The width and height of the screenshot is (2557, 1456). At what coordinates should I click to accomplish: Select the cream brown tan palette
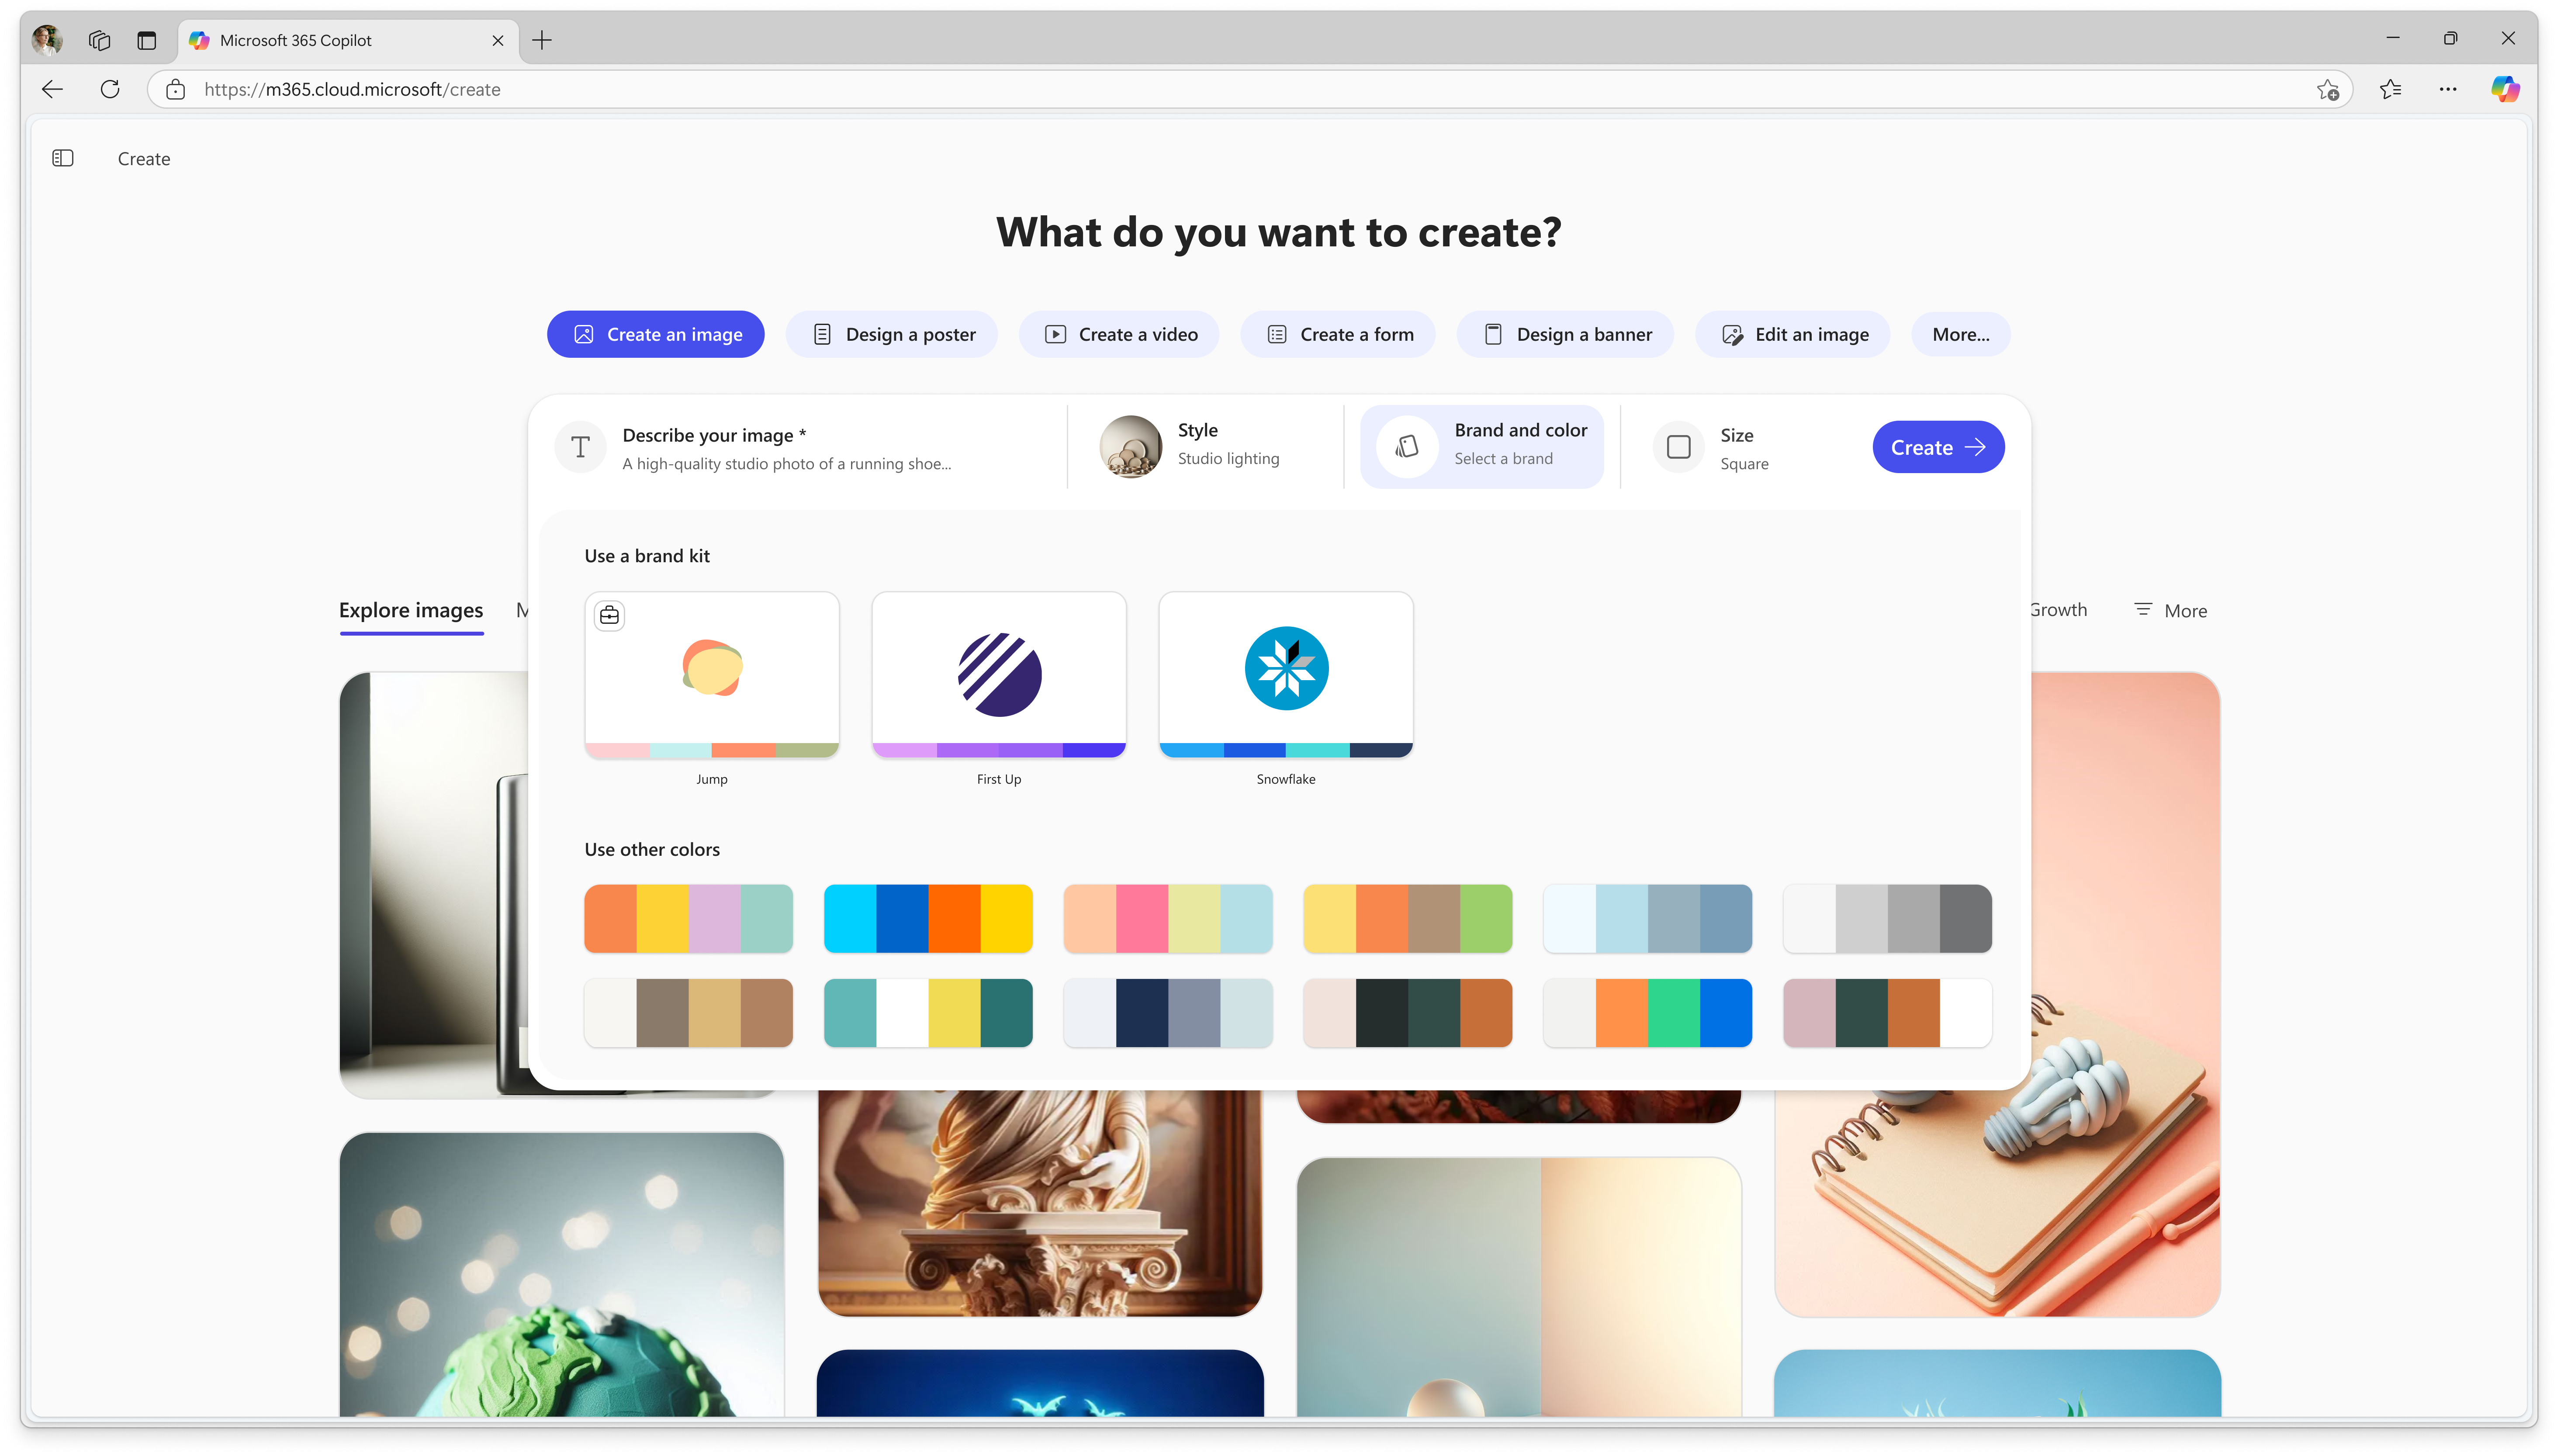pos(688,1013)
